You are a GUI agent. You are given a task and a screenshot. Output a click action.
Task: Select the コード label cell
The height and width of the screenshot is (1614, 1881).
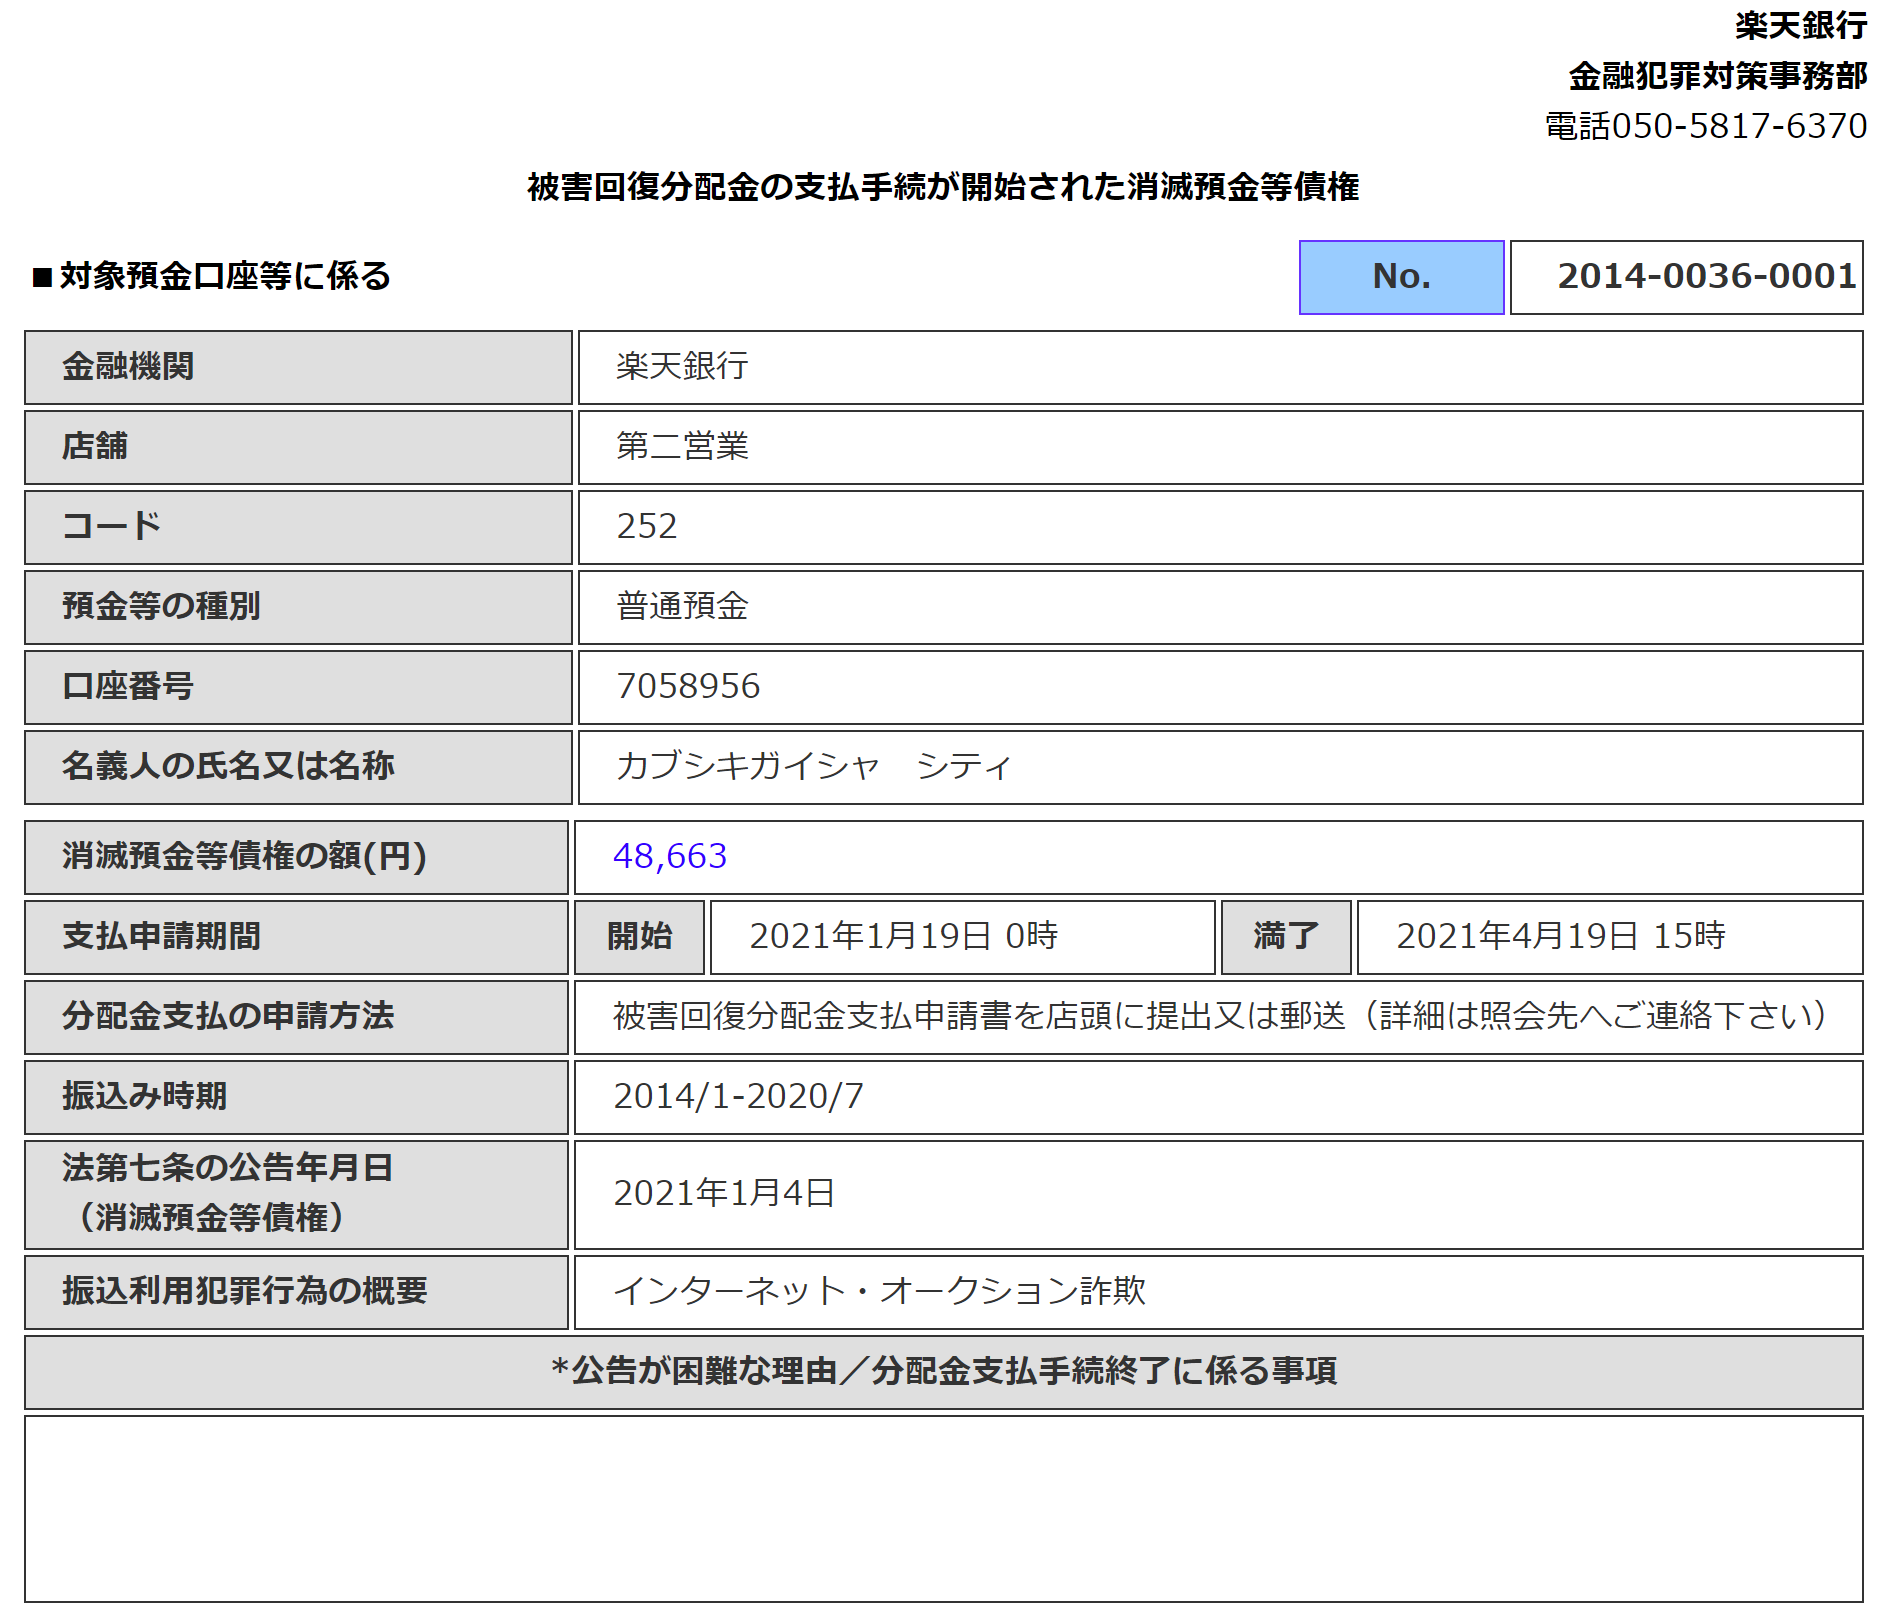pyautogui.click(x=298, y=527)
